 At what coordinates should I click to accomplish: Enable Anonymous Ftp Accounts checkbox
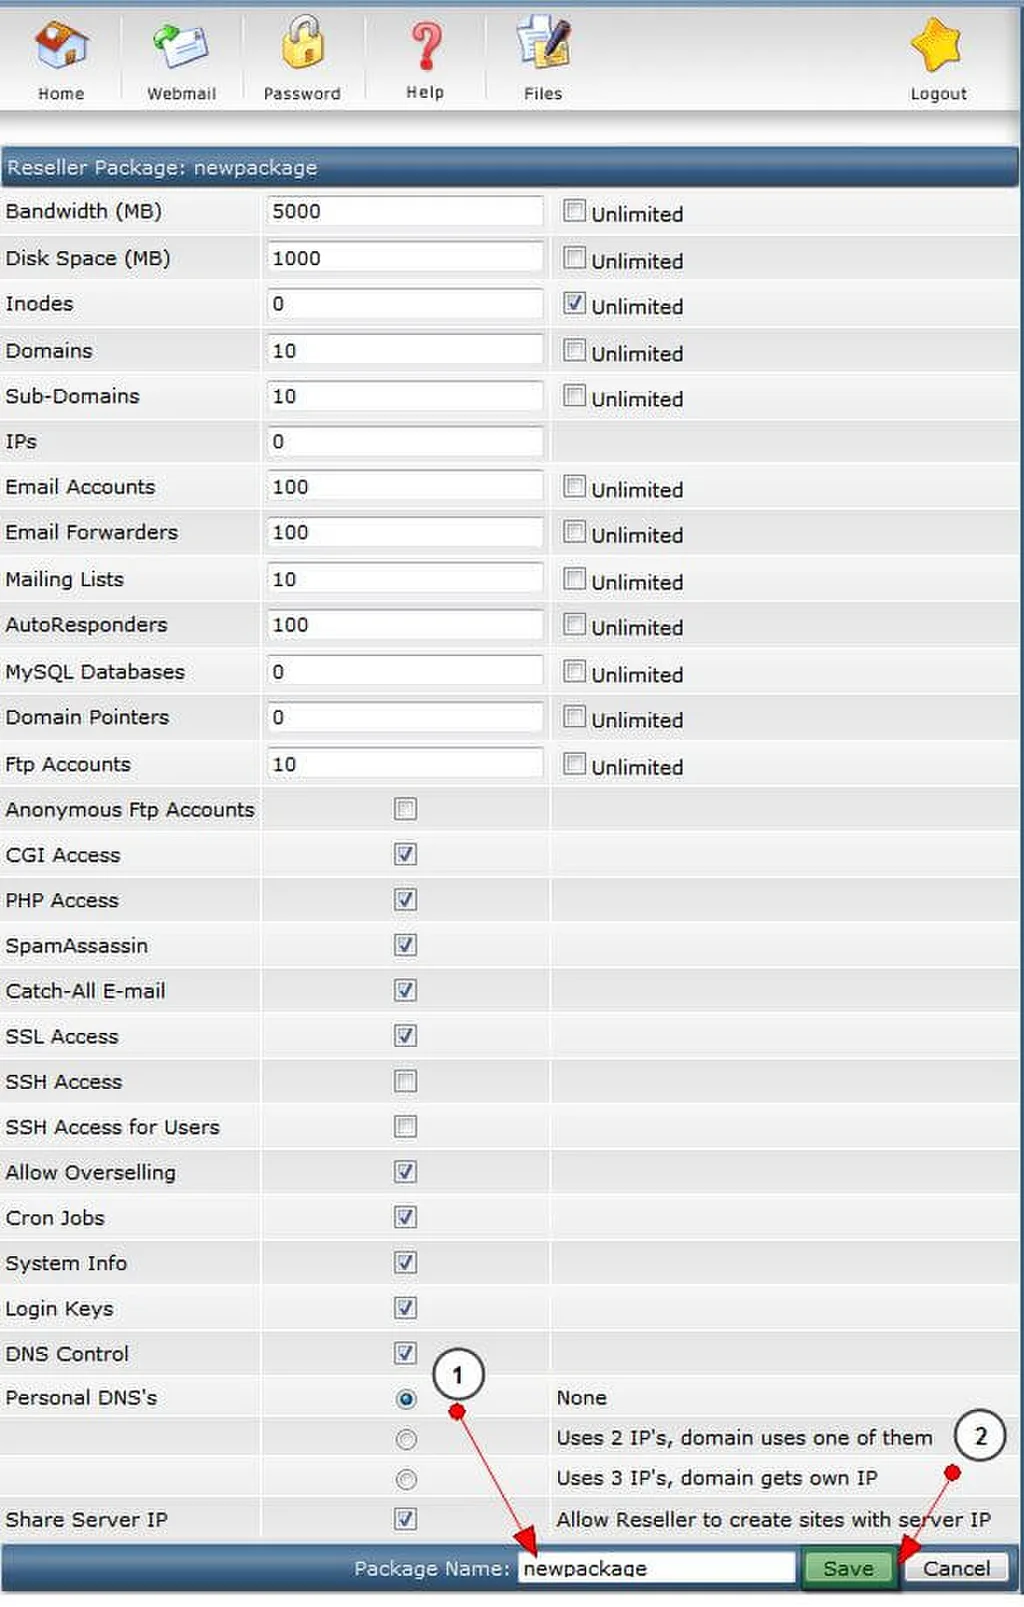click(x=405, y=808)
